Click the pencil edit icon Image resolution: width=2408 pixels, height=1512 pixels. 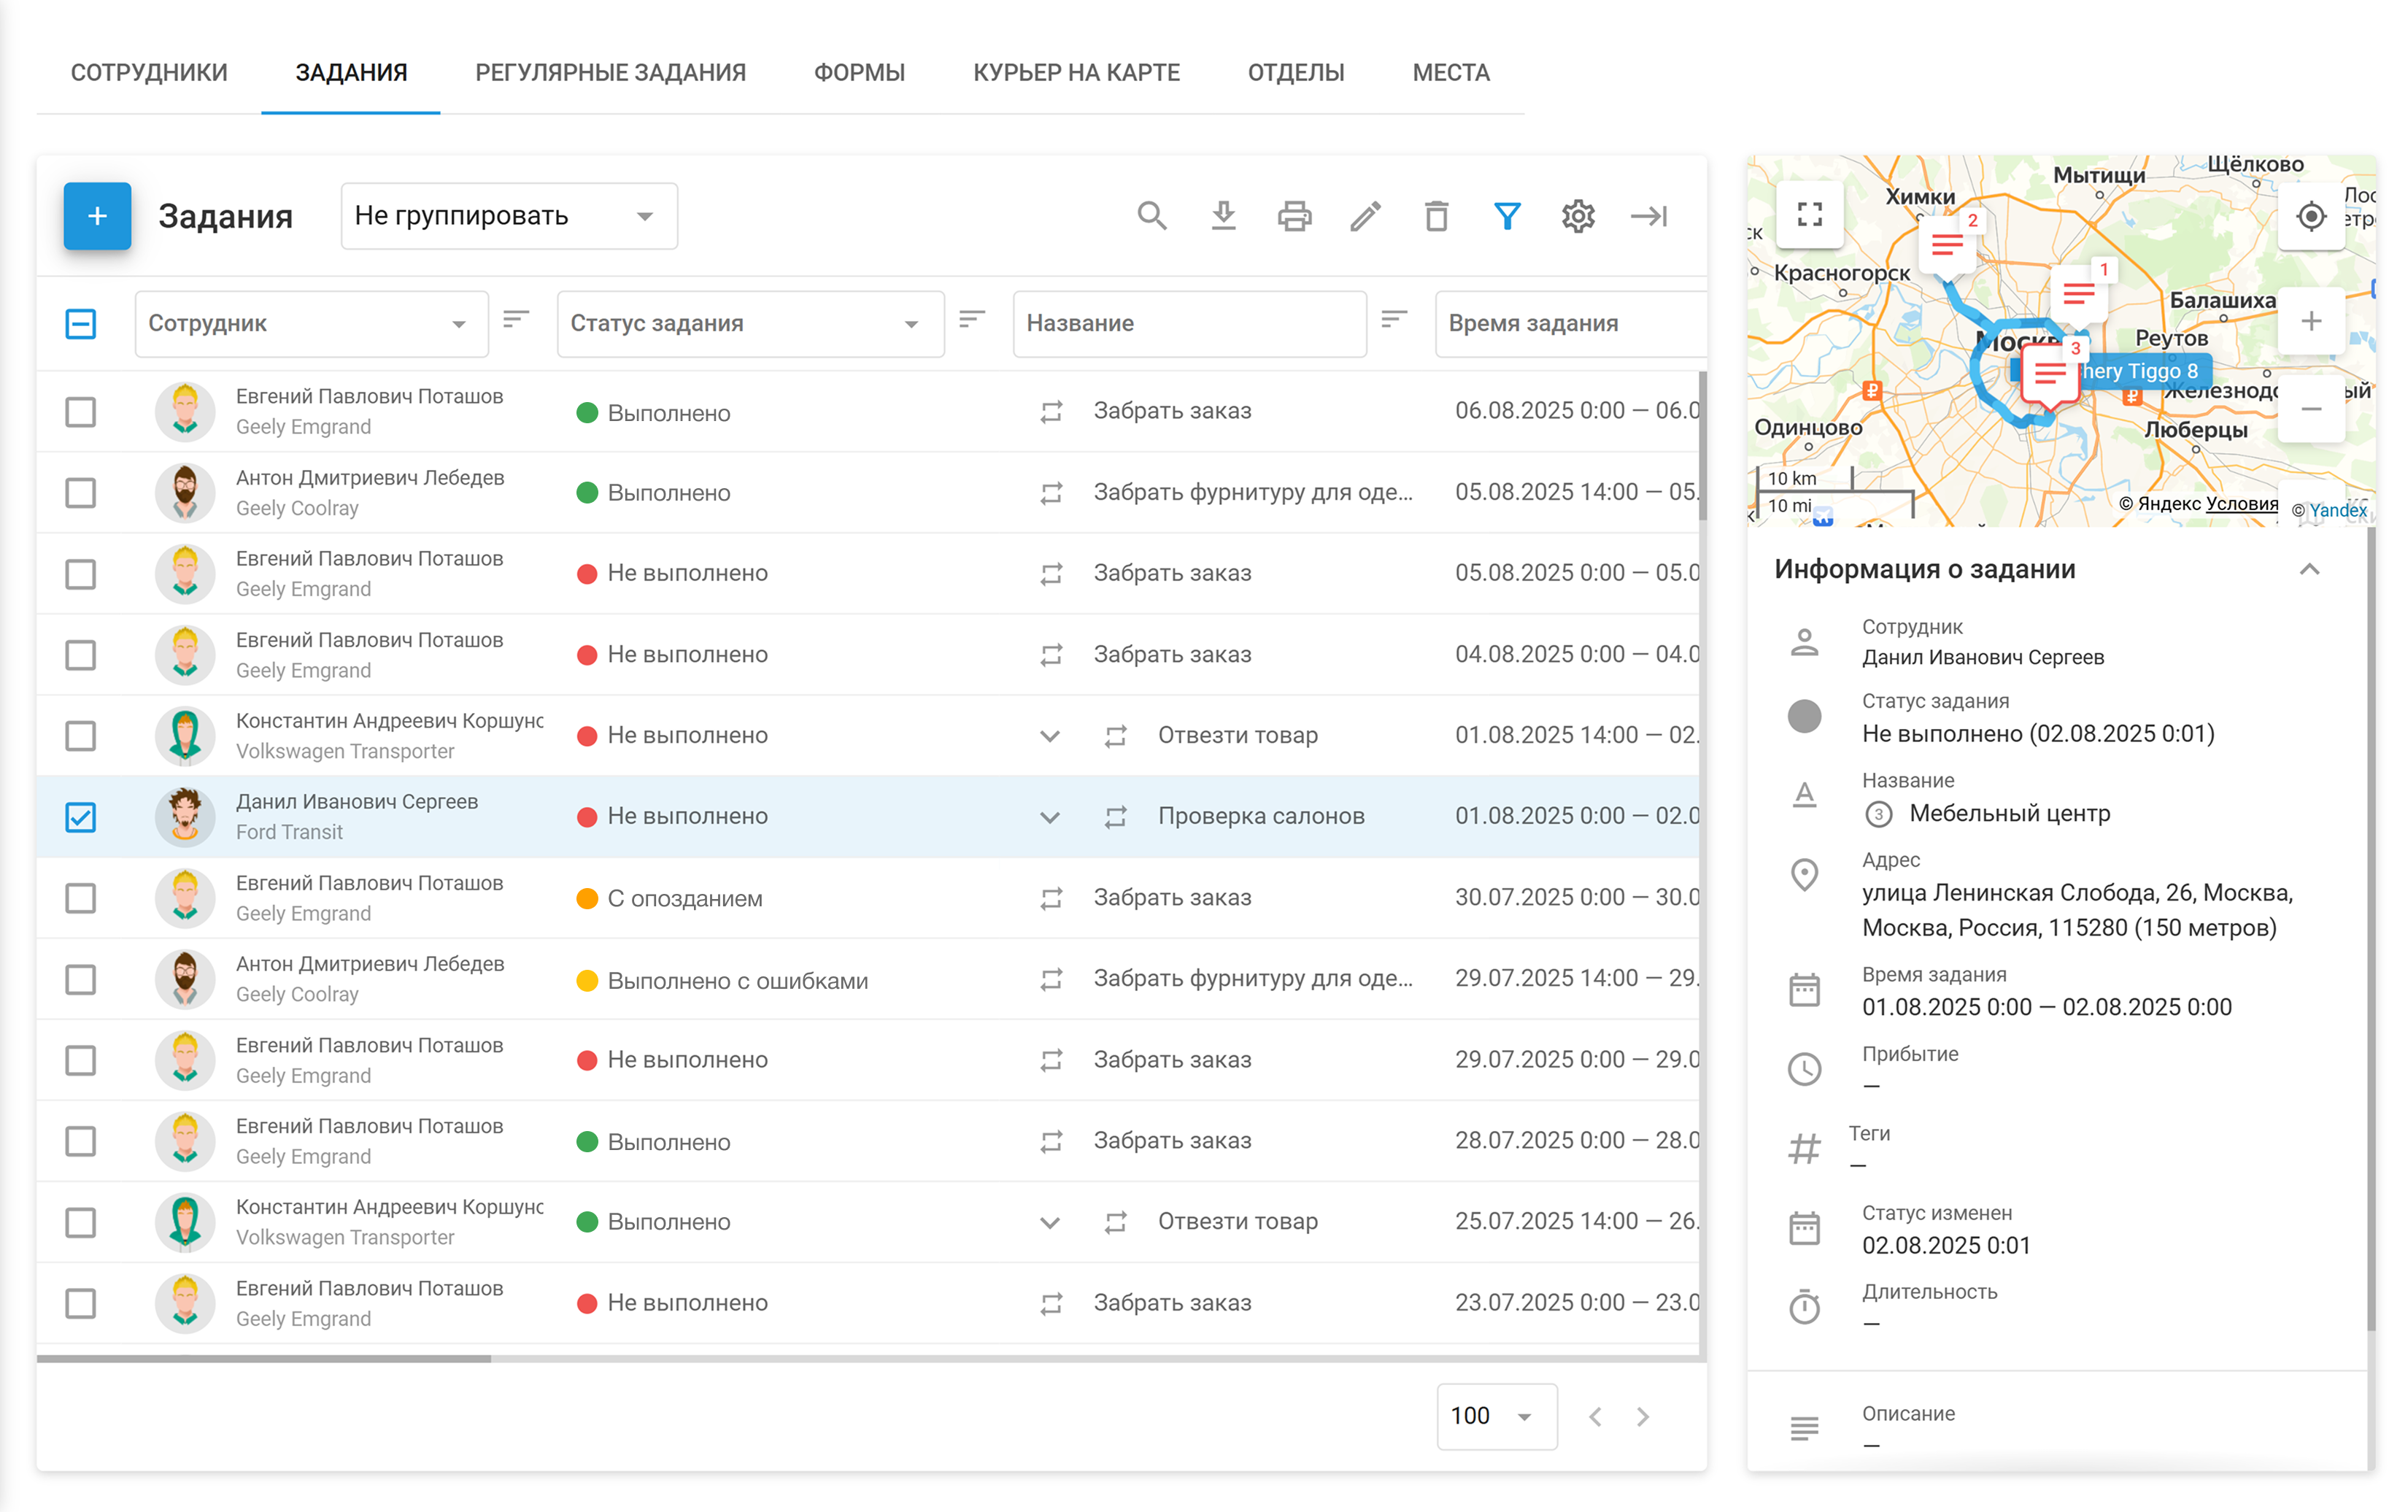tap(1365, 216)
